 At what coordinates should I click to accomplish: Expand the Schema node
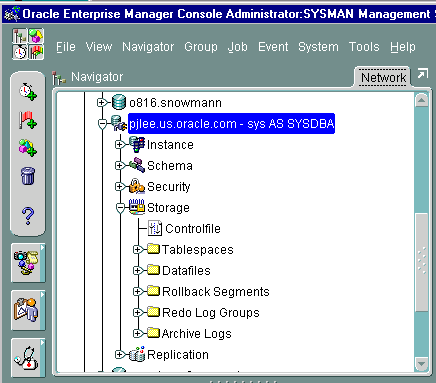[x=119, y=166]
